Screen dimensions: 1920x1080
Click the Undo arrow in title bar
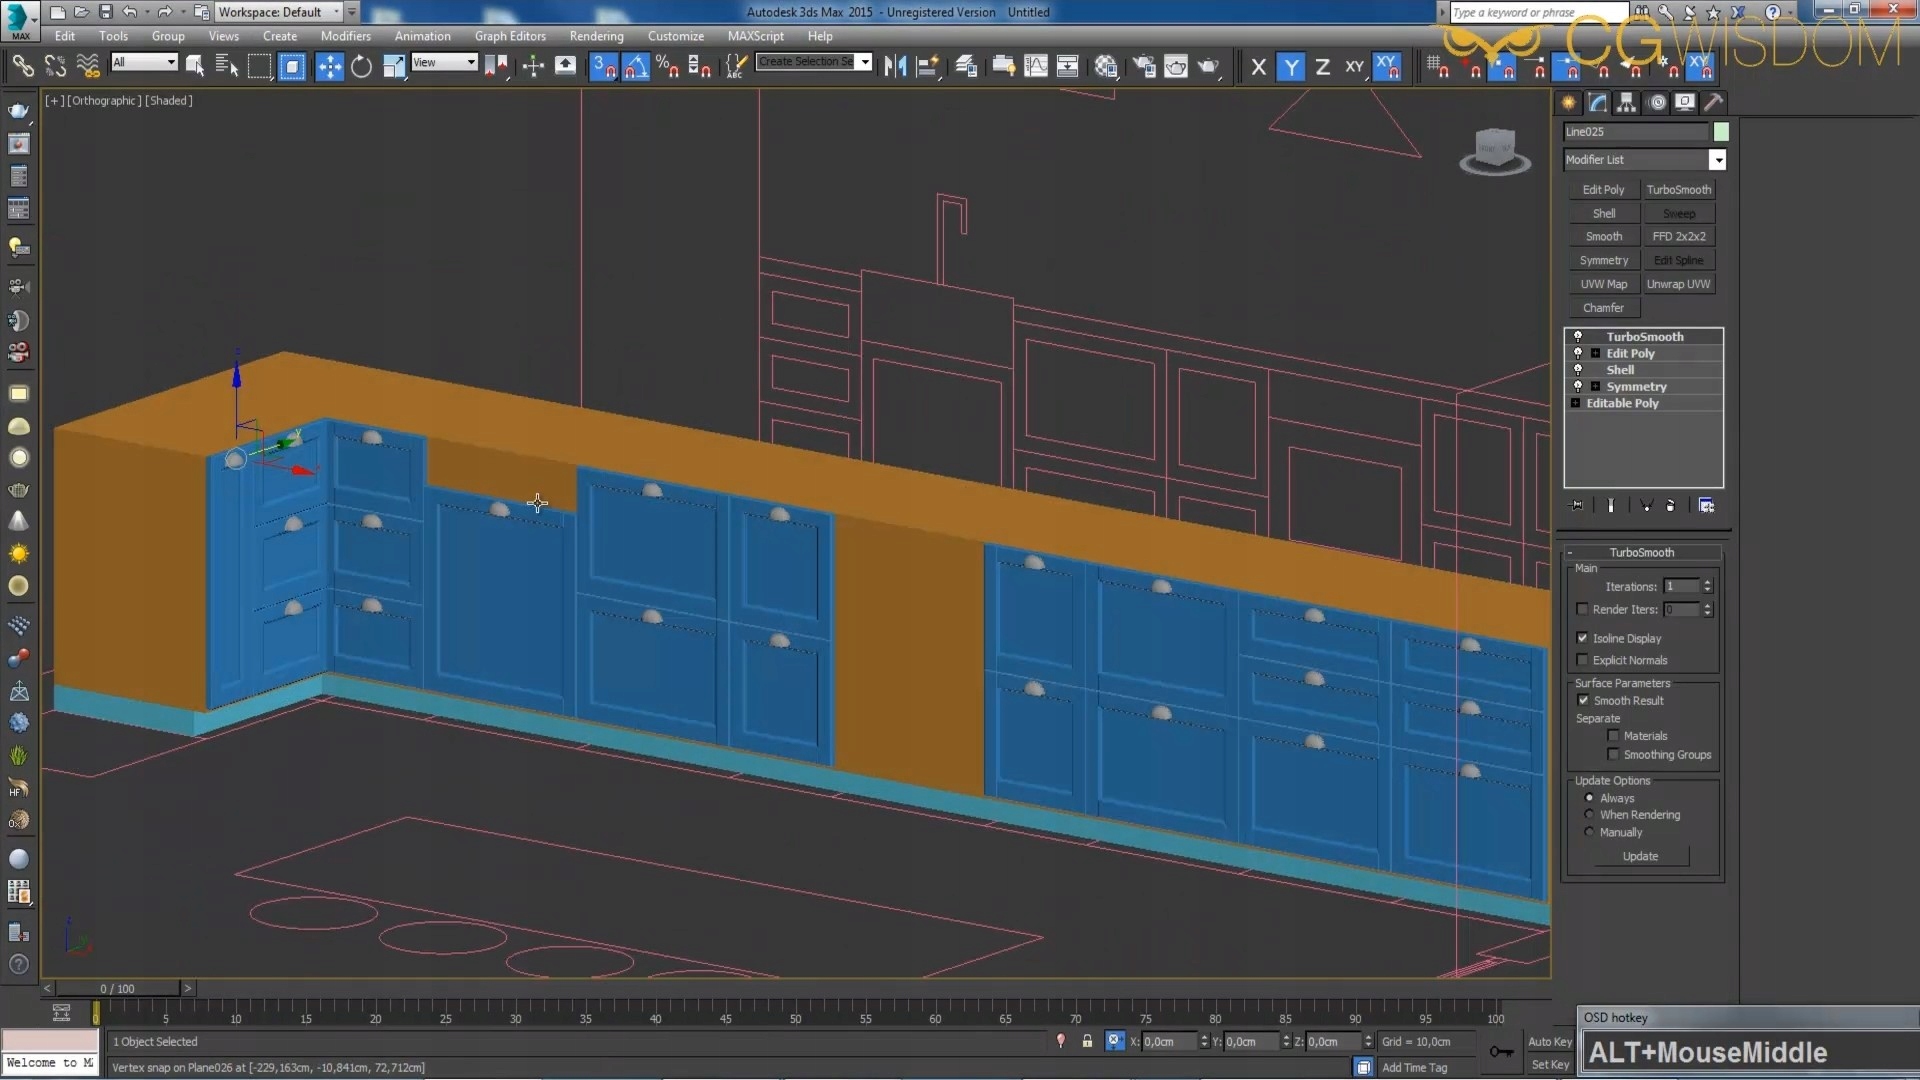click(130, 12)
